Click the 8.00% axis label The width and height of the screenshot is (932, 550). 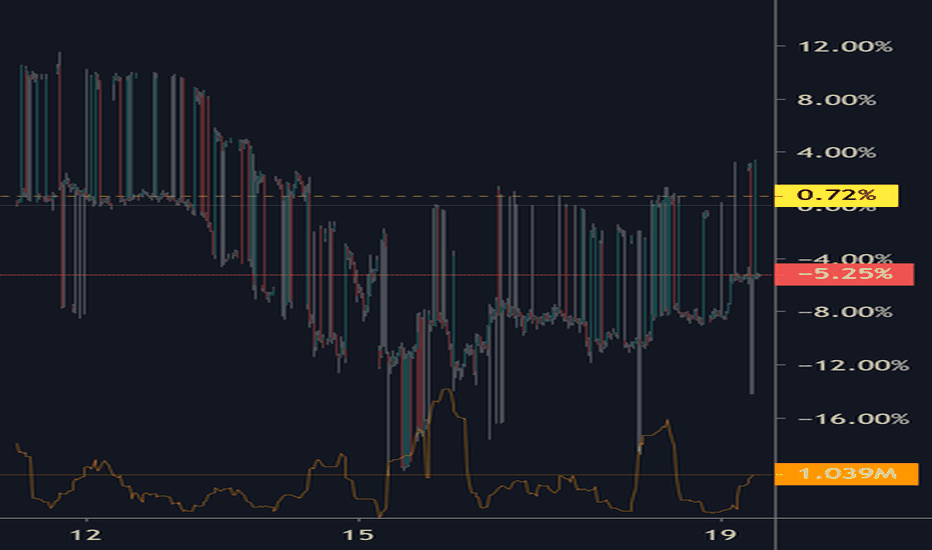[836, 100]
